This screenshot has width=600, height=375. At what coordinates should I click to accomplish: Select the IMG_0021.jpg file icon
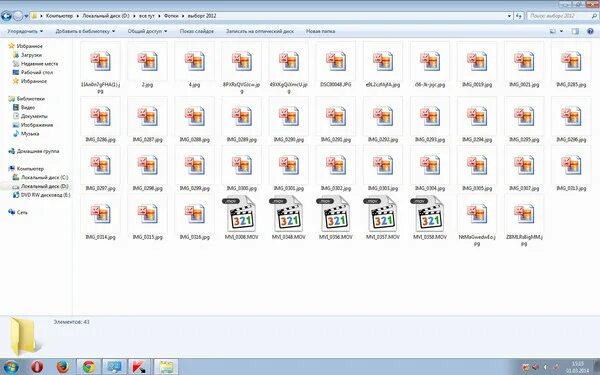(524, 61)
